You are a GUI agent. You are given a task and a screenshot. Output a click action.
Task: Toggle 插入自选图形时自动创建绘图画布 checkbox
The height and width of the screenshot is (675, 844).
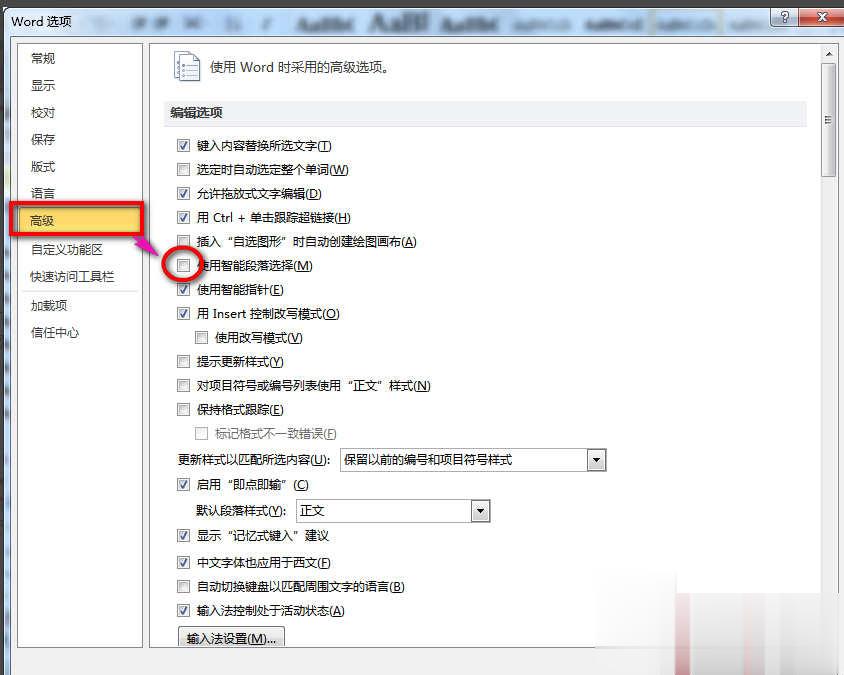click(x=184, y=241)
